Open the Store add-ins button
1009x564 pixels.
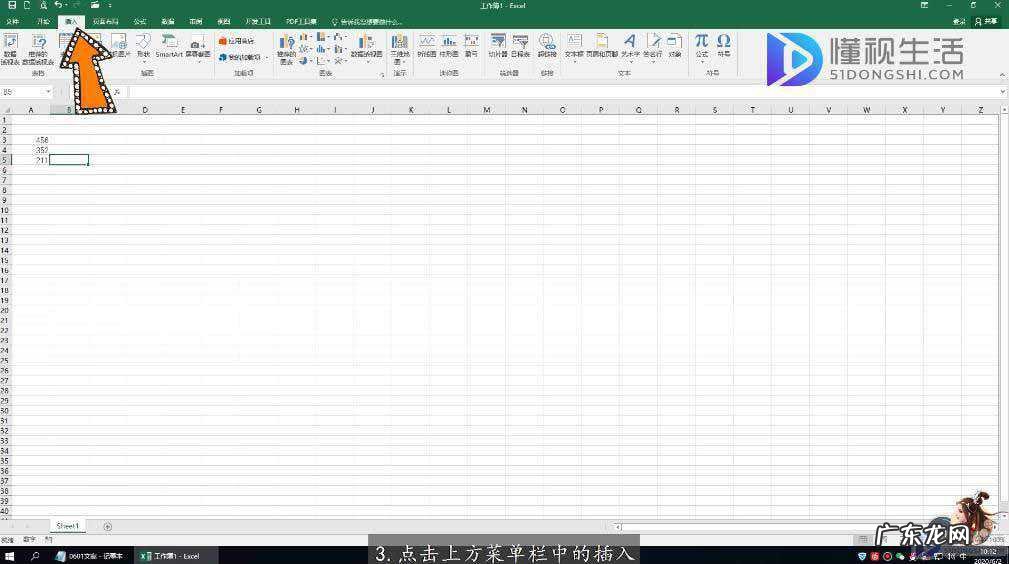[236, 41]
